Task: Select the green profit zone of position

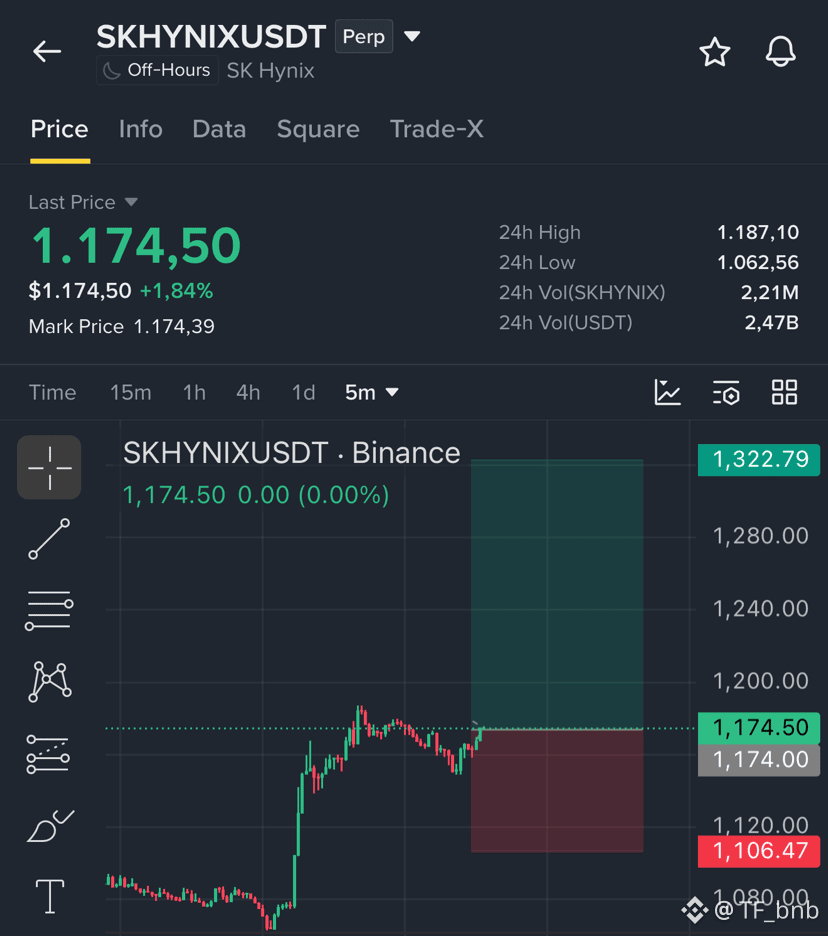Action: [x=557, y=594]
